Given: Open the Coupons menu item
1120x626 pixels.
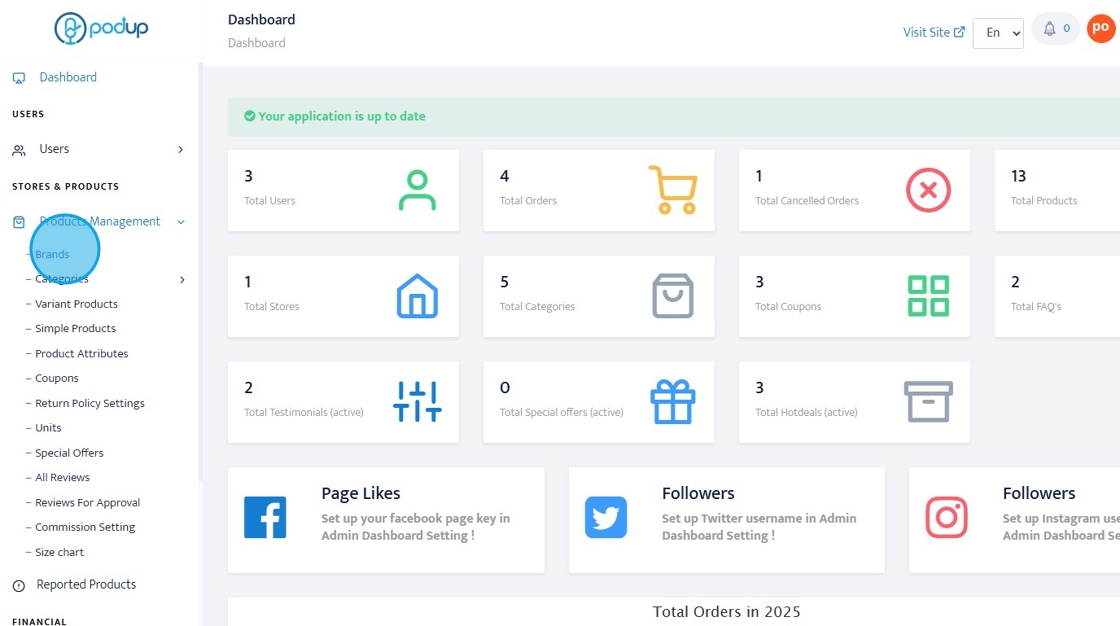Looking at the screenshot, I should 57,378.
